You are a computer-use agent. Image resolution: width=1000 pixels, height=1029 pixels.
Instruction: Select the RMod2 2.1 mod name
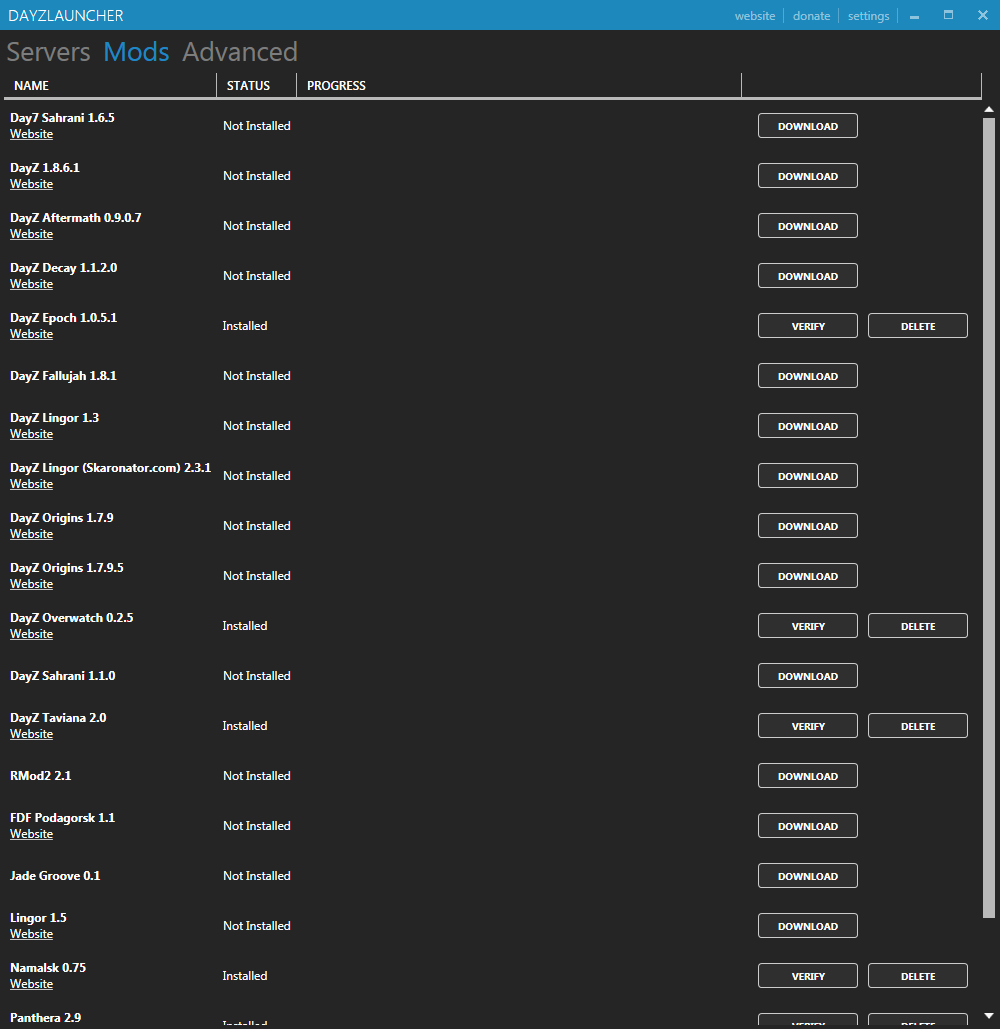click(x=41, y=776)
